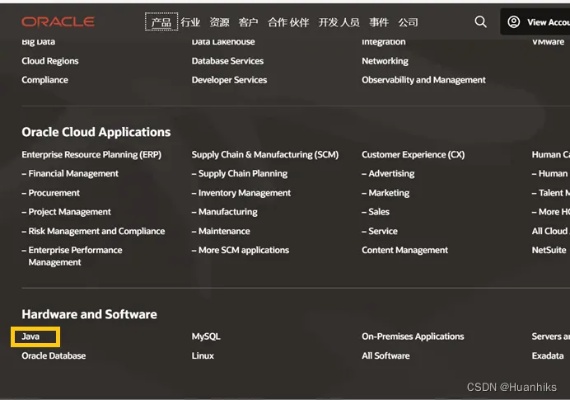Open the Sales link
The width and height of the screenshot is (570, 400).
click(x=379, y=212)
